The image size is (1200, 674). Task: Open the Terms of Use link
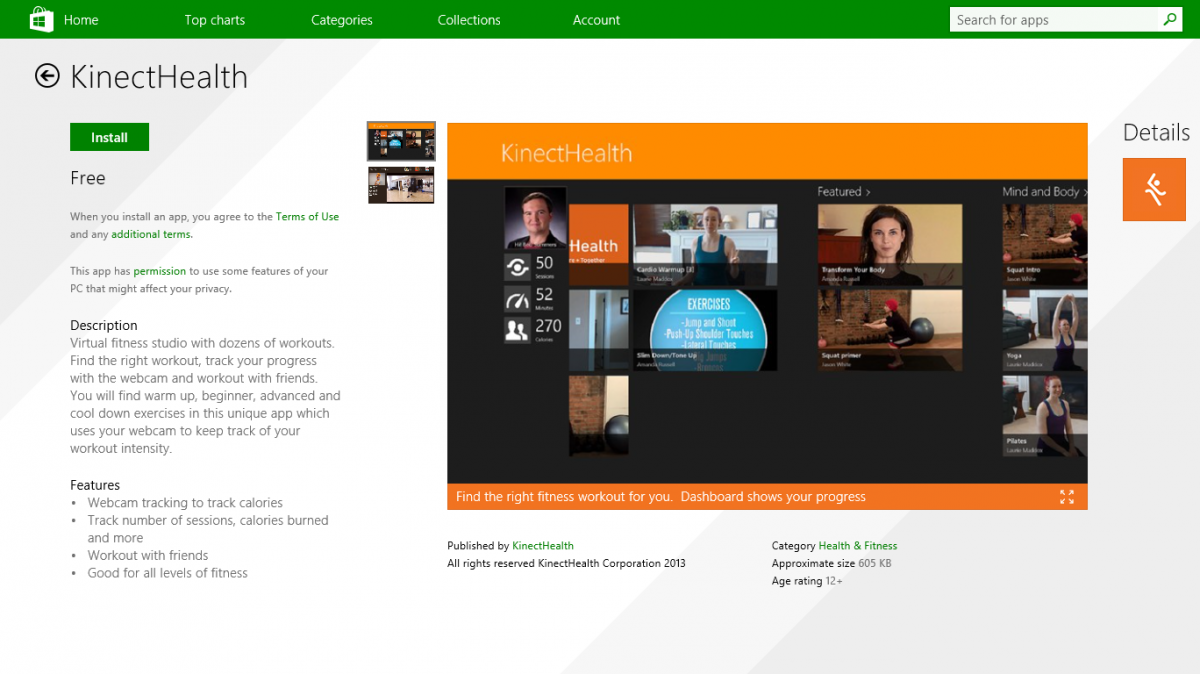pyautogui.click(x=307, y=217)
